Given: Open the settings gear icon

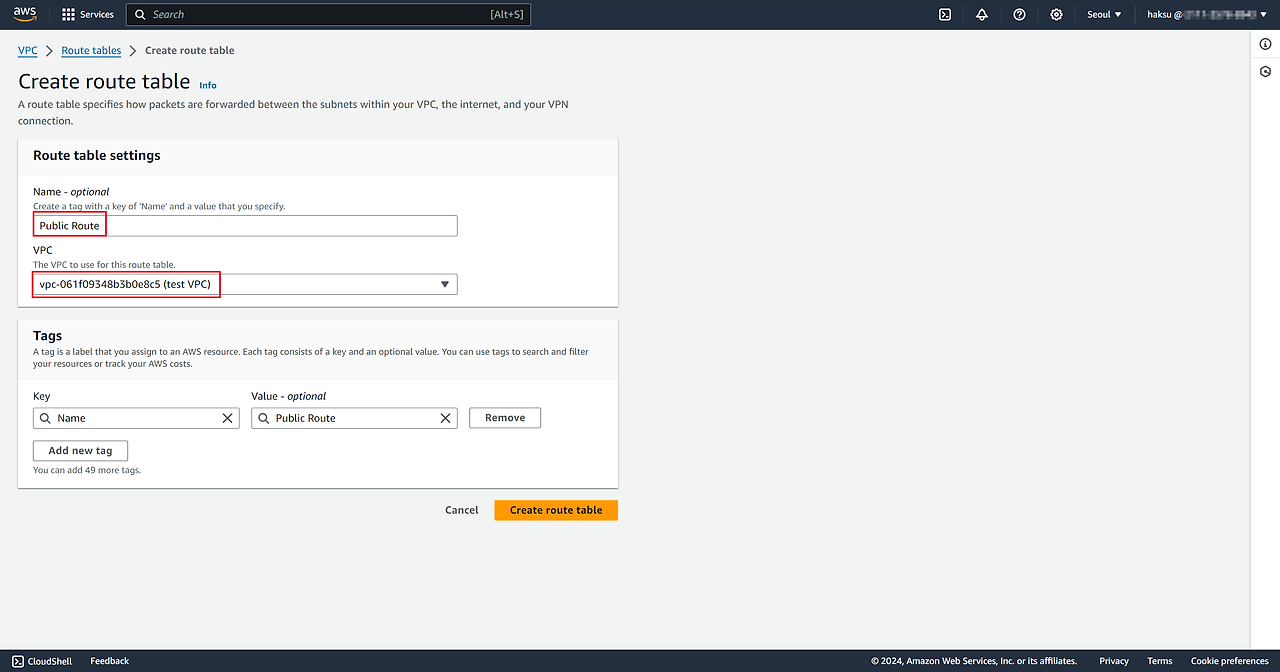Looking at the screenshot, I should [x=1056, y=15].
